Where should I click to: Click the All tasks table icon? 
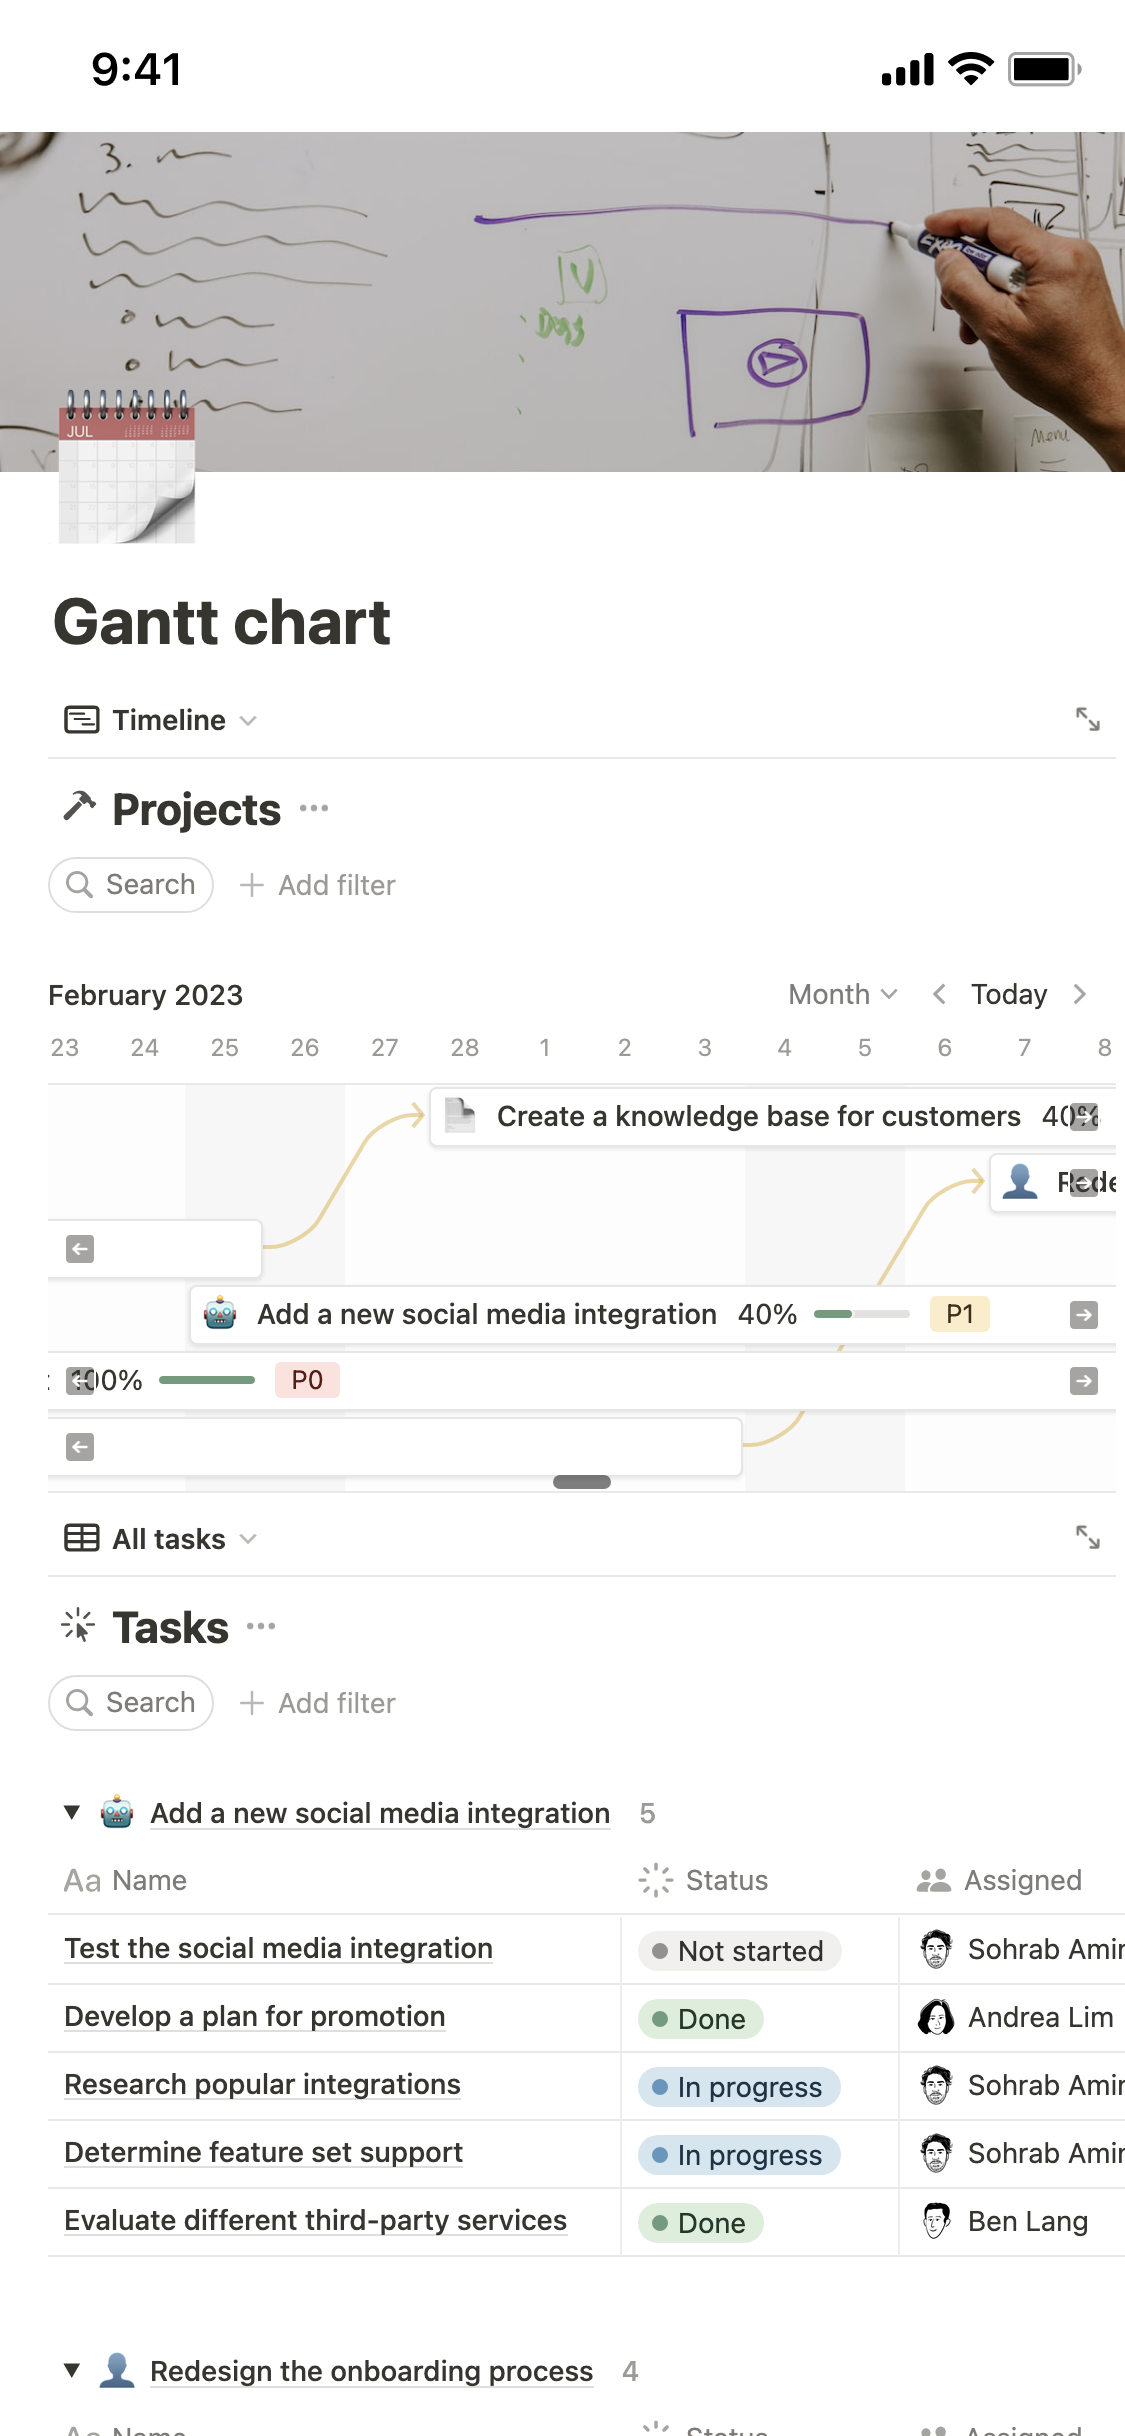(x=82, y=1538)
